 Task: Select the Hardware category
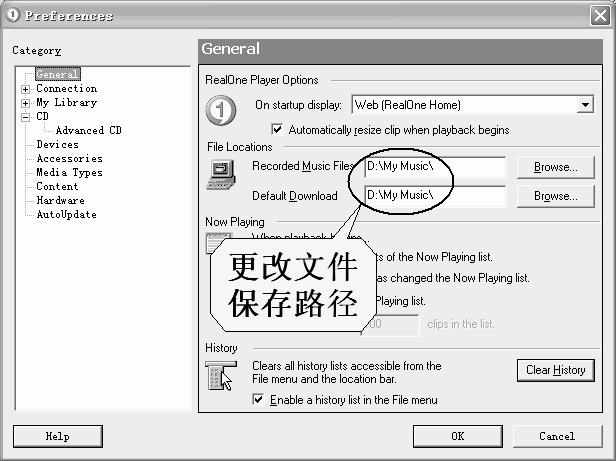coord(60,200)
